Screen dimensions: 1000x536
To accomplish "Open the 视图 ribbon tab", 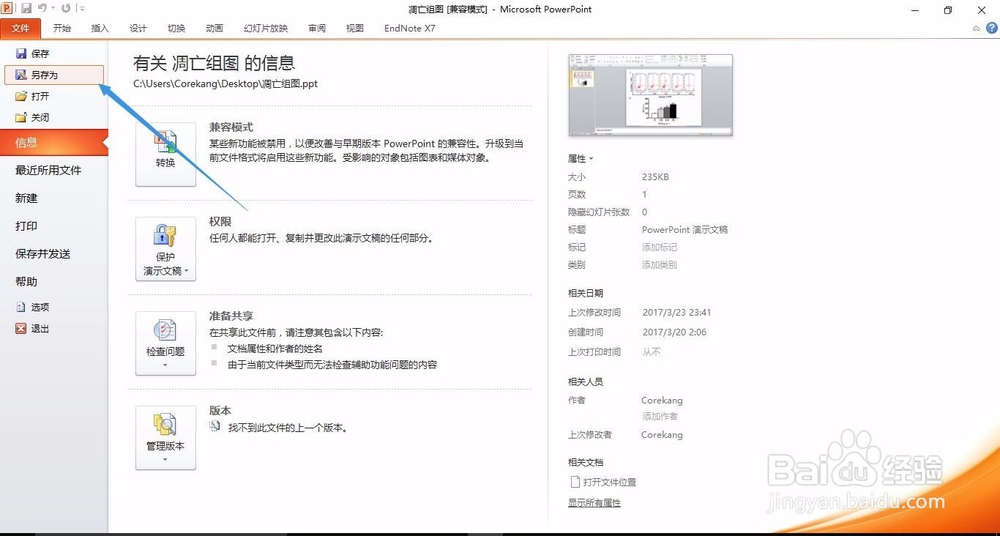I will click(x=355, y=28).
